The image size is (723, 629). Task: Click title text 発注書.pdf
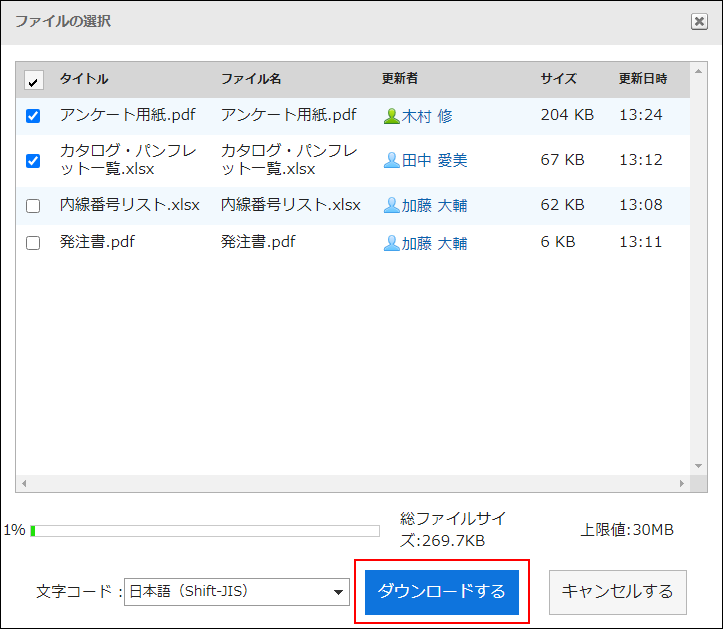pos(97,242)
